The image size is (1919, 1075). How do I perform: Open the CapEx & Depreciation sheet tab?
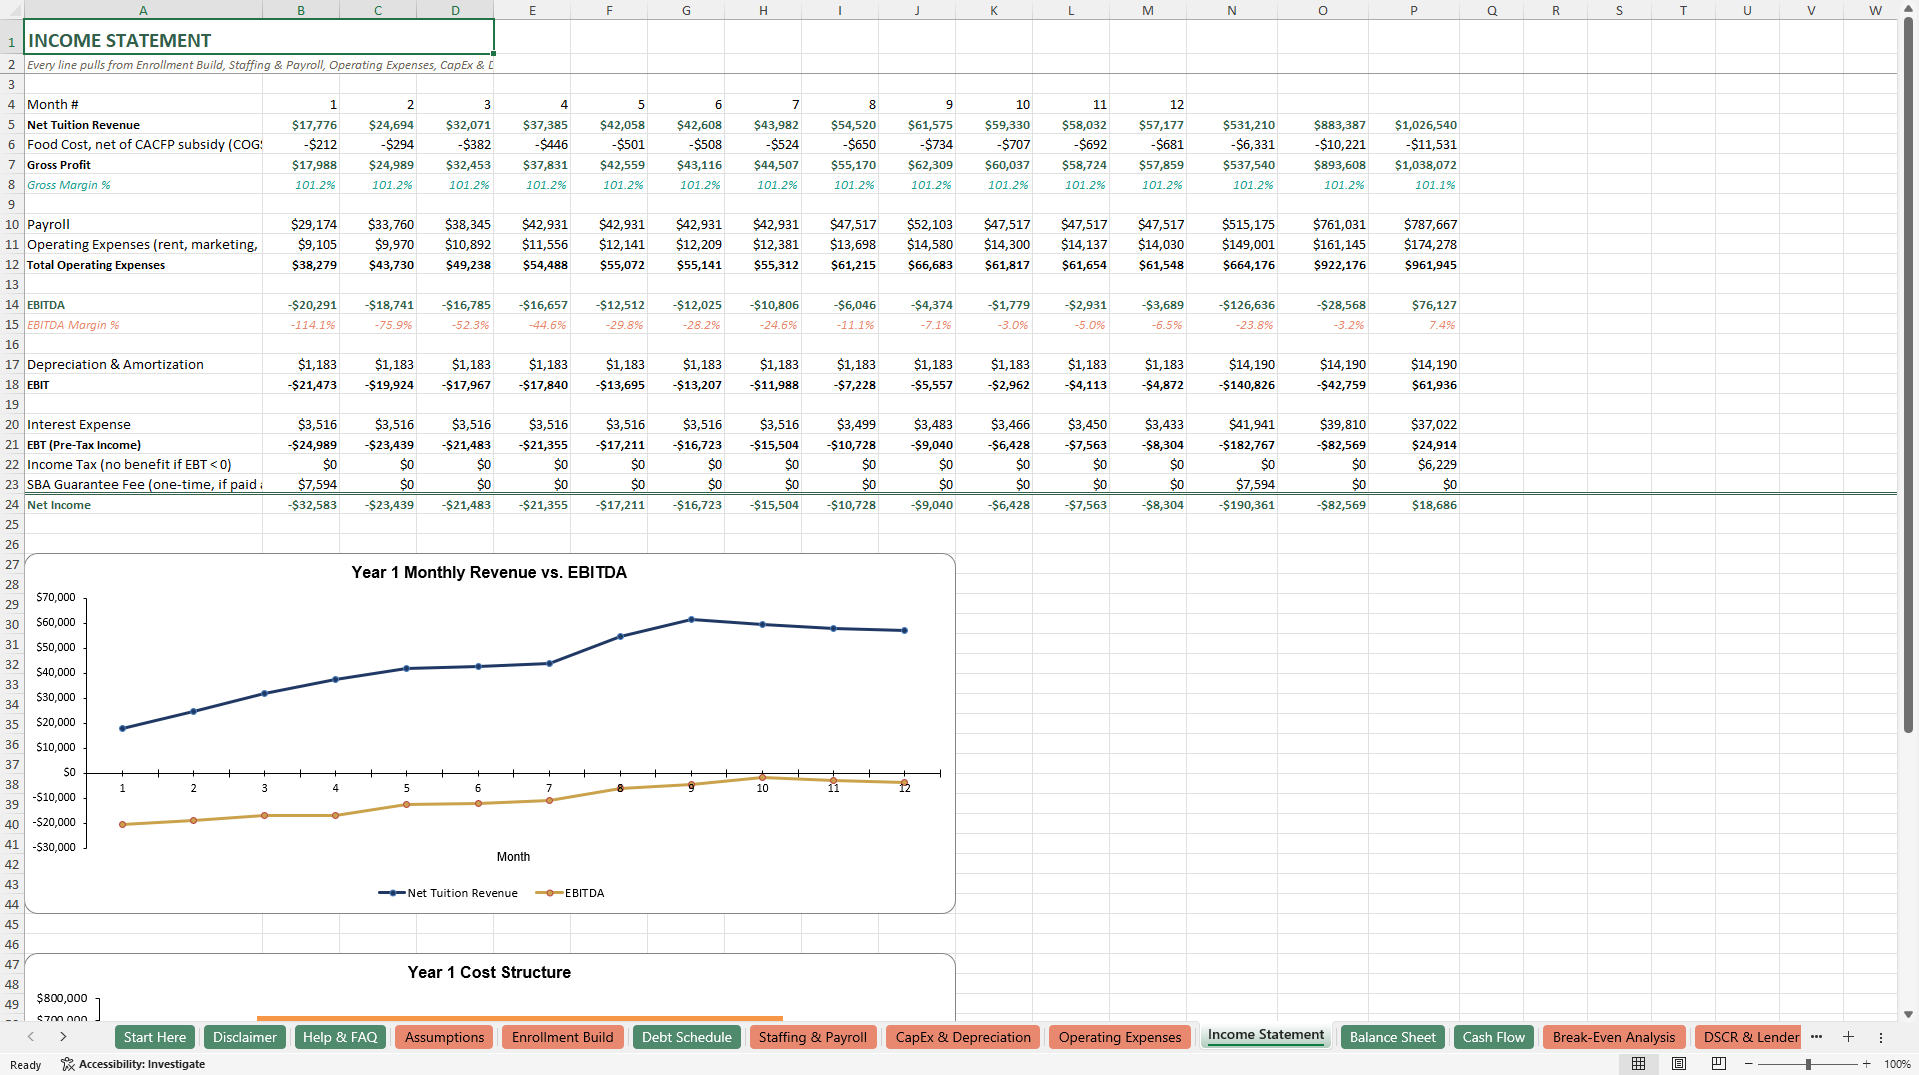[963, 1037]
